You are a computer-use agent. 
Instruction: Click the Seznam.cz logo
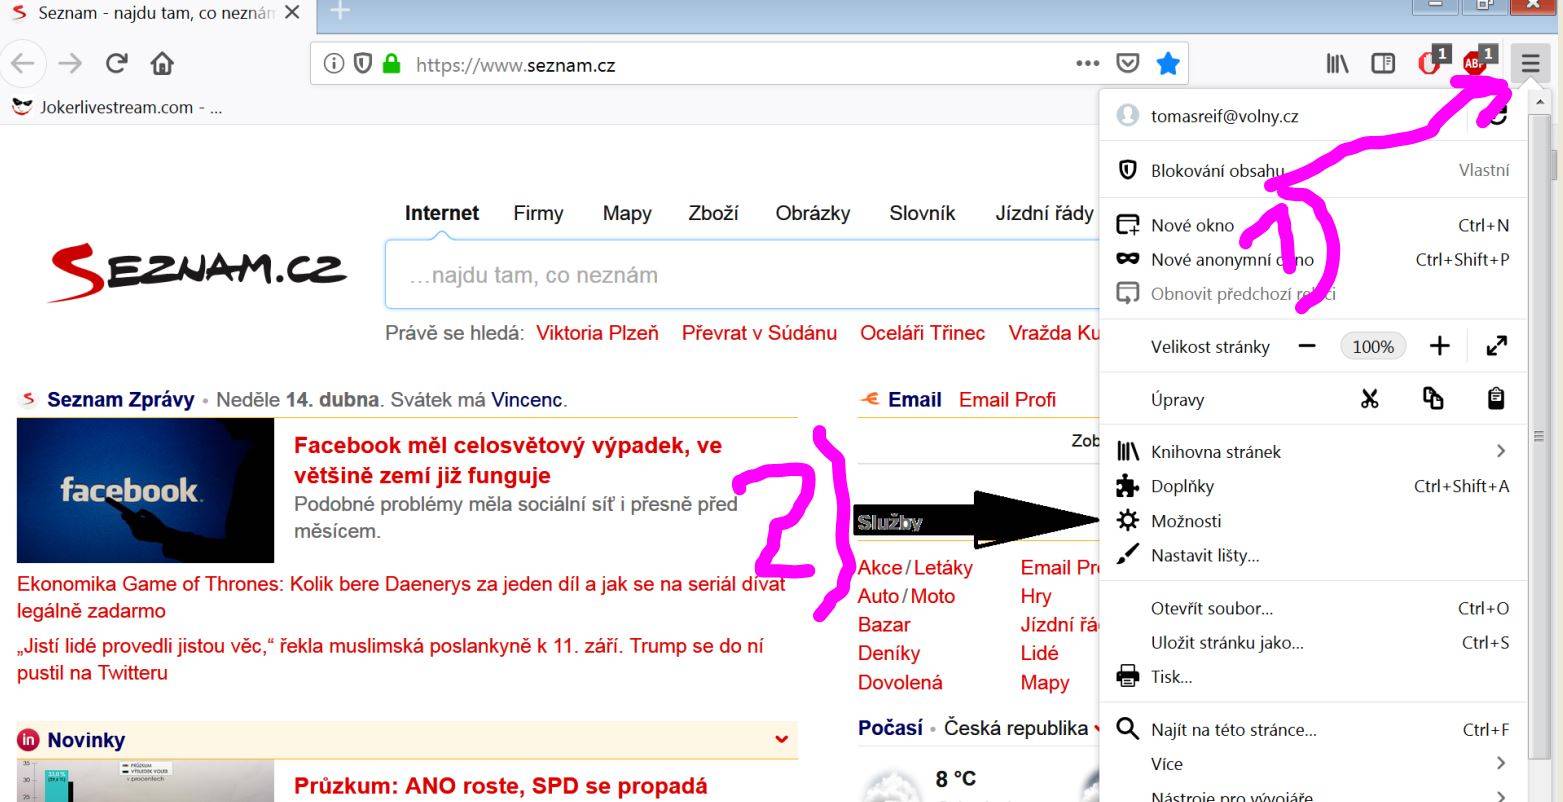coord(197,271)
